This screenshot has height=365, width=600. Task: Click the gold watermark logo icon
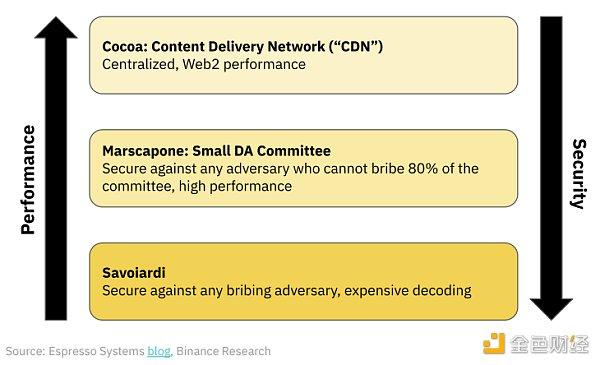(494, 344)
